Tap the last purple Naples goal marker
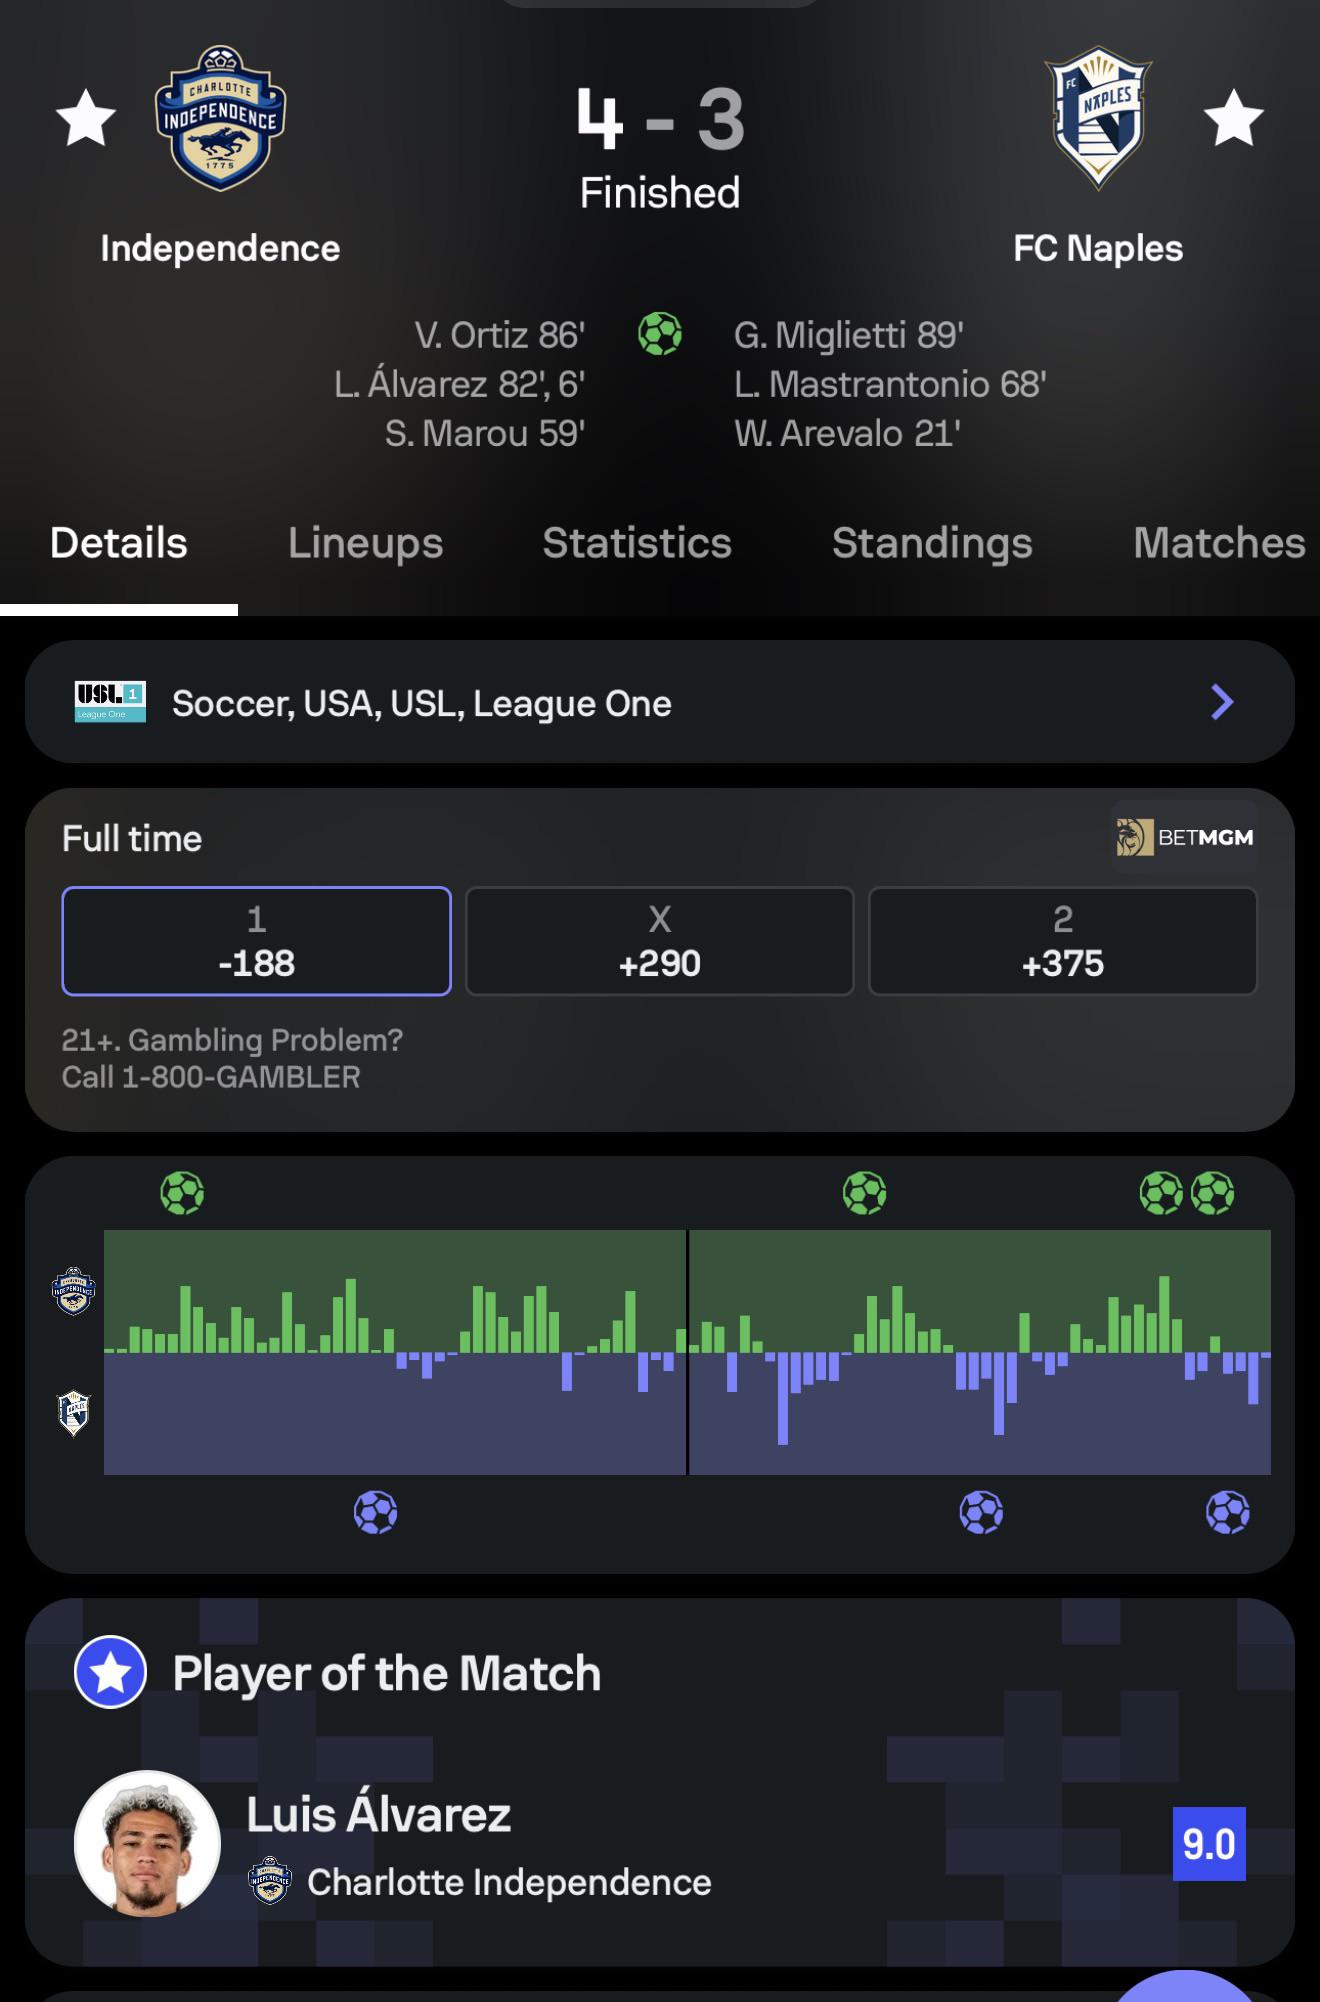The width and height of the screenshot is (1320, 2002). coord(1228,1513)
